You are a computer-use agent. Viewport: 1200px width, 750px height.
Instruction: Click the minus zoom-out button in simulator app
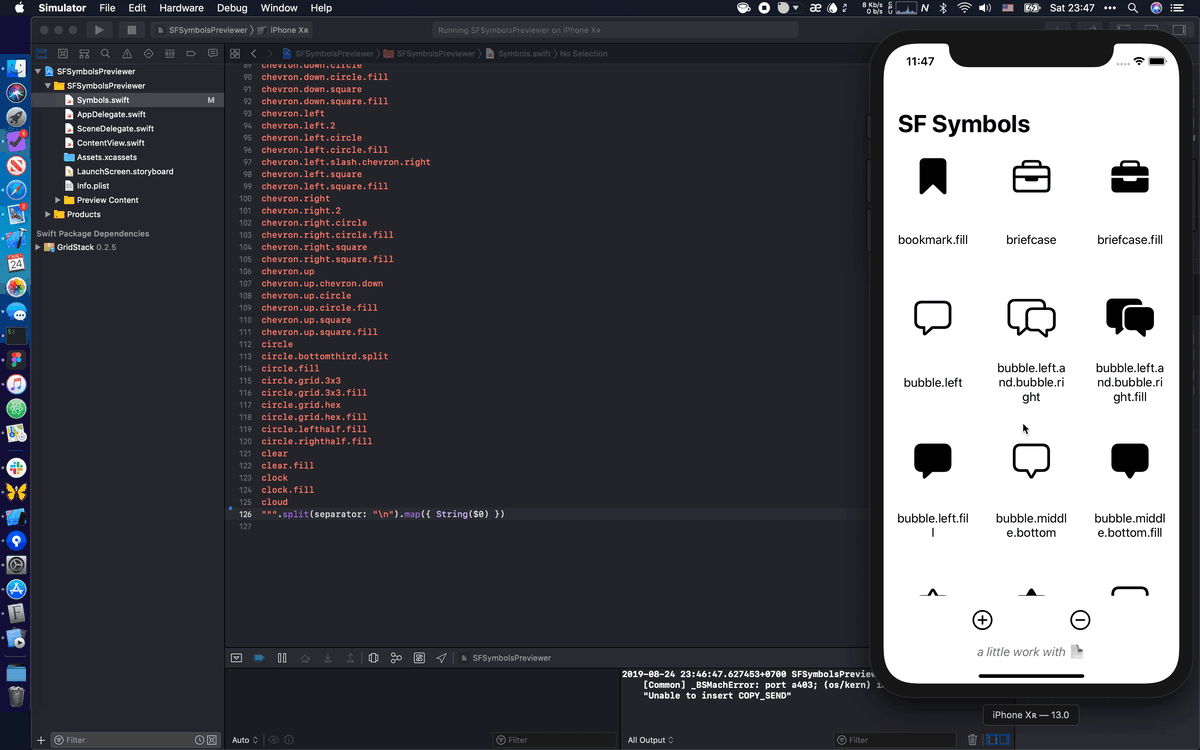[1080, 620]
